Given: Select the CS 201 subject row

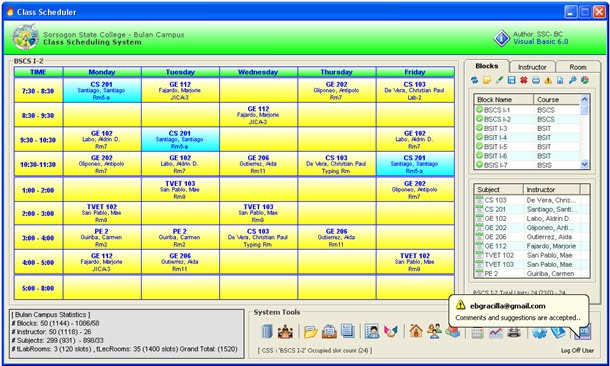Looking at the screenshot, I should (x=532, y=209).
